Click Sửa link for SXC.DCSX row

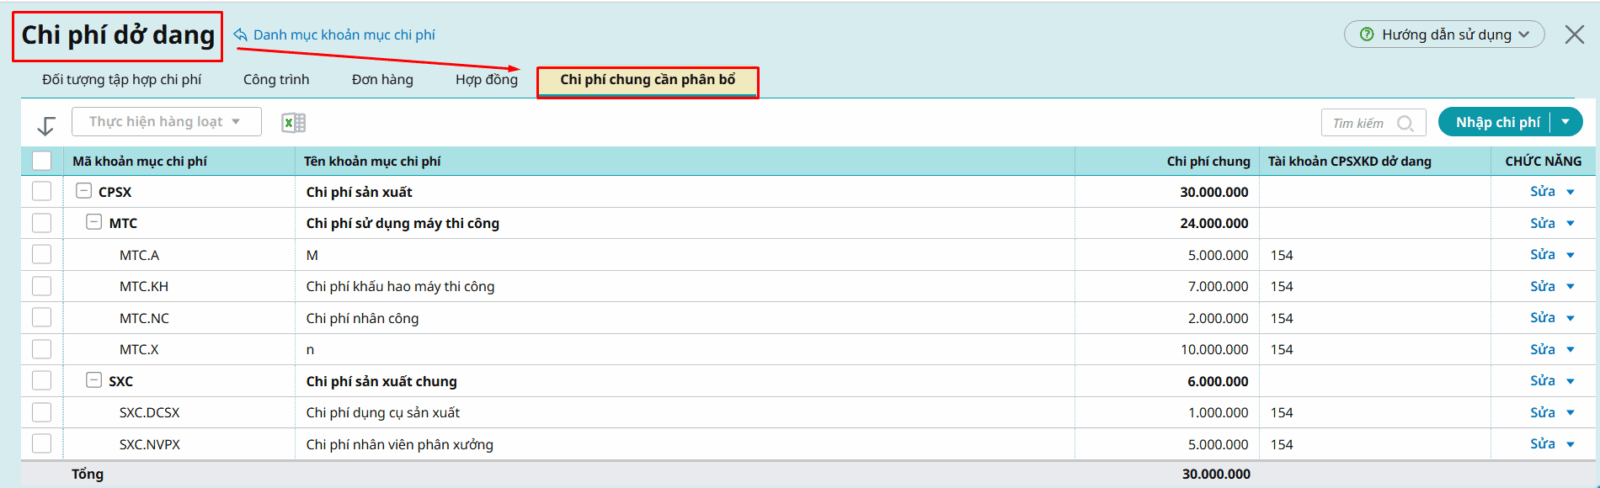click(1542, 412)
